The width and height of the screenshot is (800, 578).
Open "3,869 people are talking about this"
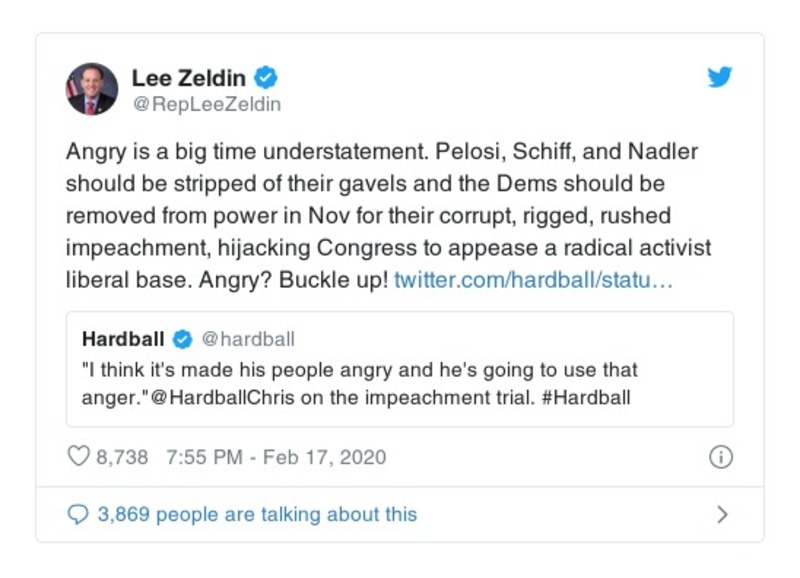coord(257,514)
